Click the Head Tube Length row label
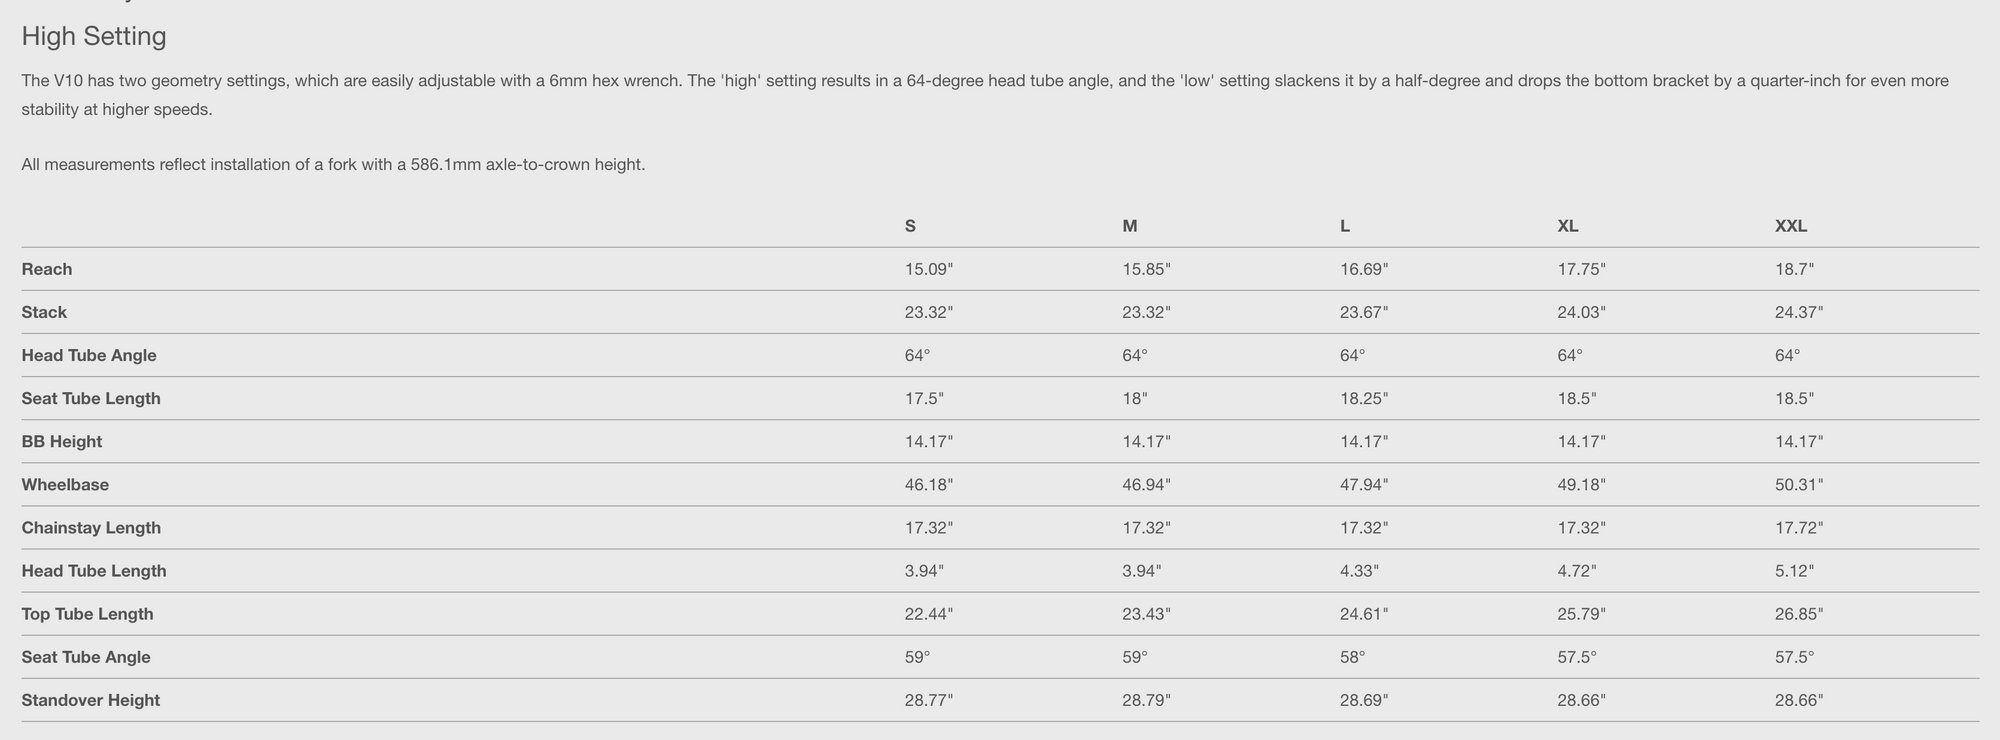This screenshot has width=2000, height=740. point(94,571)
